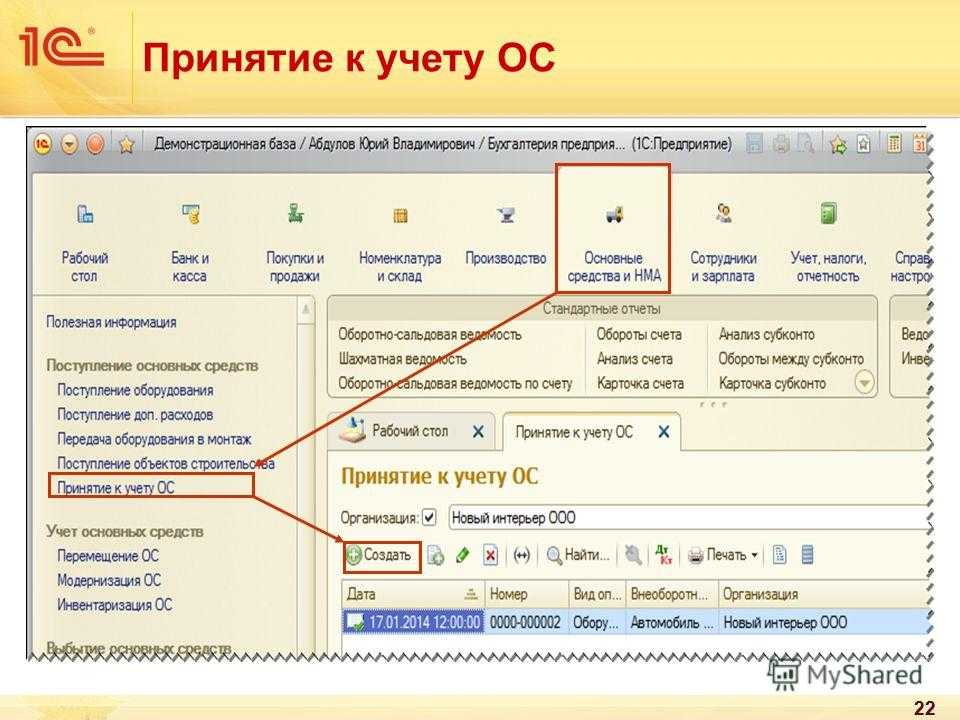Open Модернизация ОС

109,580
